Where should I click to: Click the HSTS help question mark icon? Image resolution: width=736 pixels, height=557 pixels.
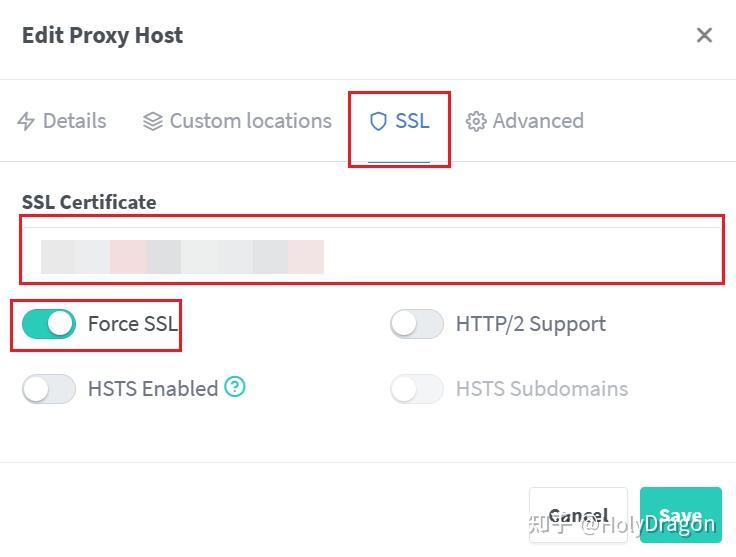[235, 387]
